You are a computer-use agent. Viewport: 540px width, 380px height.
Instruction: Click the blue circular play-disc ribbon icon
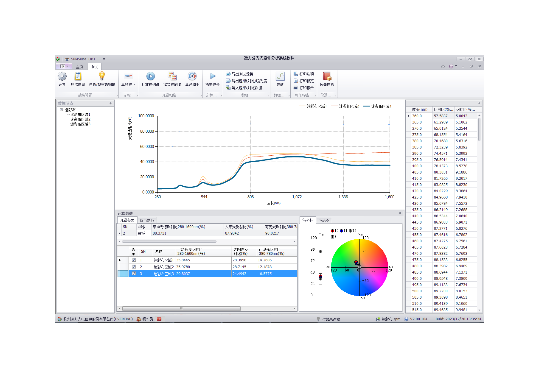pyautogui.click(x=150, y=76)
